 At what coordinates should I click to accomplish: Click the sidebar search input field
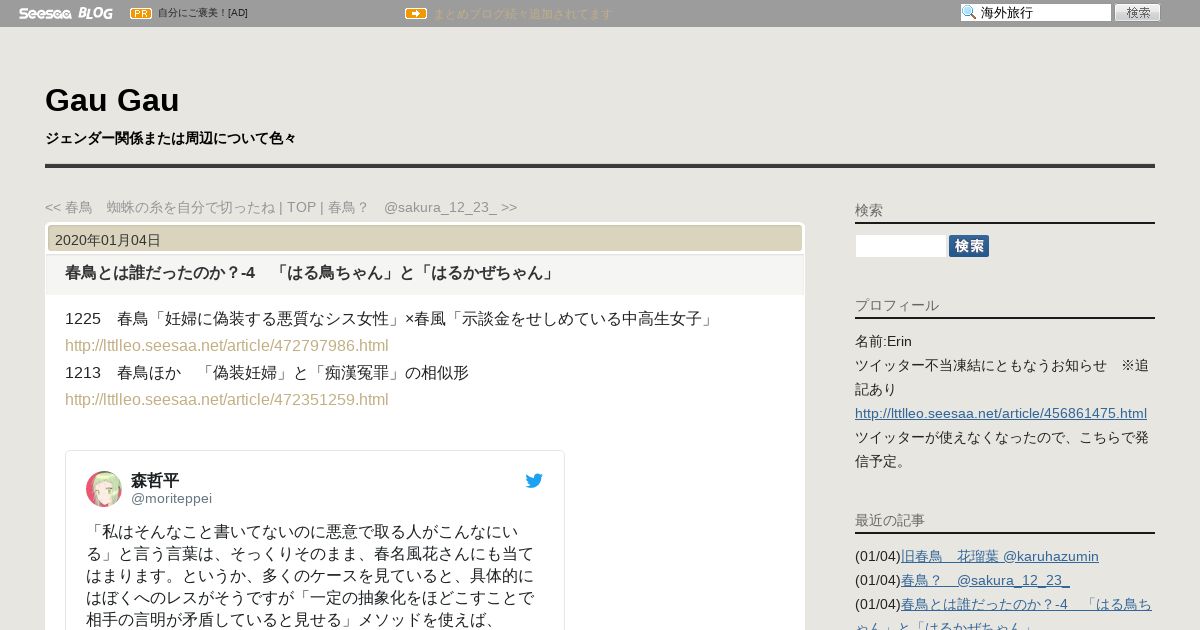[x=900, y=246]
